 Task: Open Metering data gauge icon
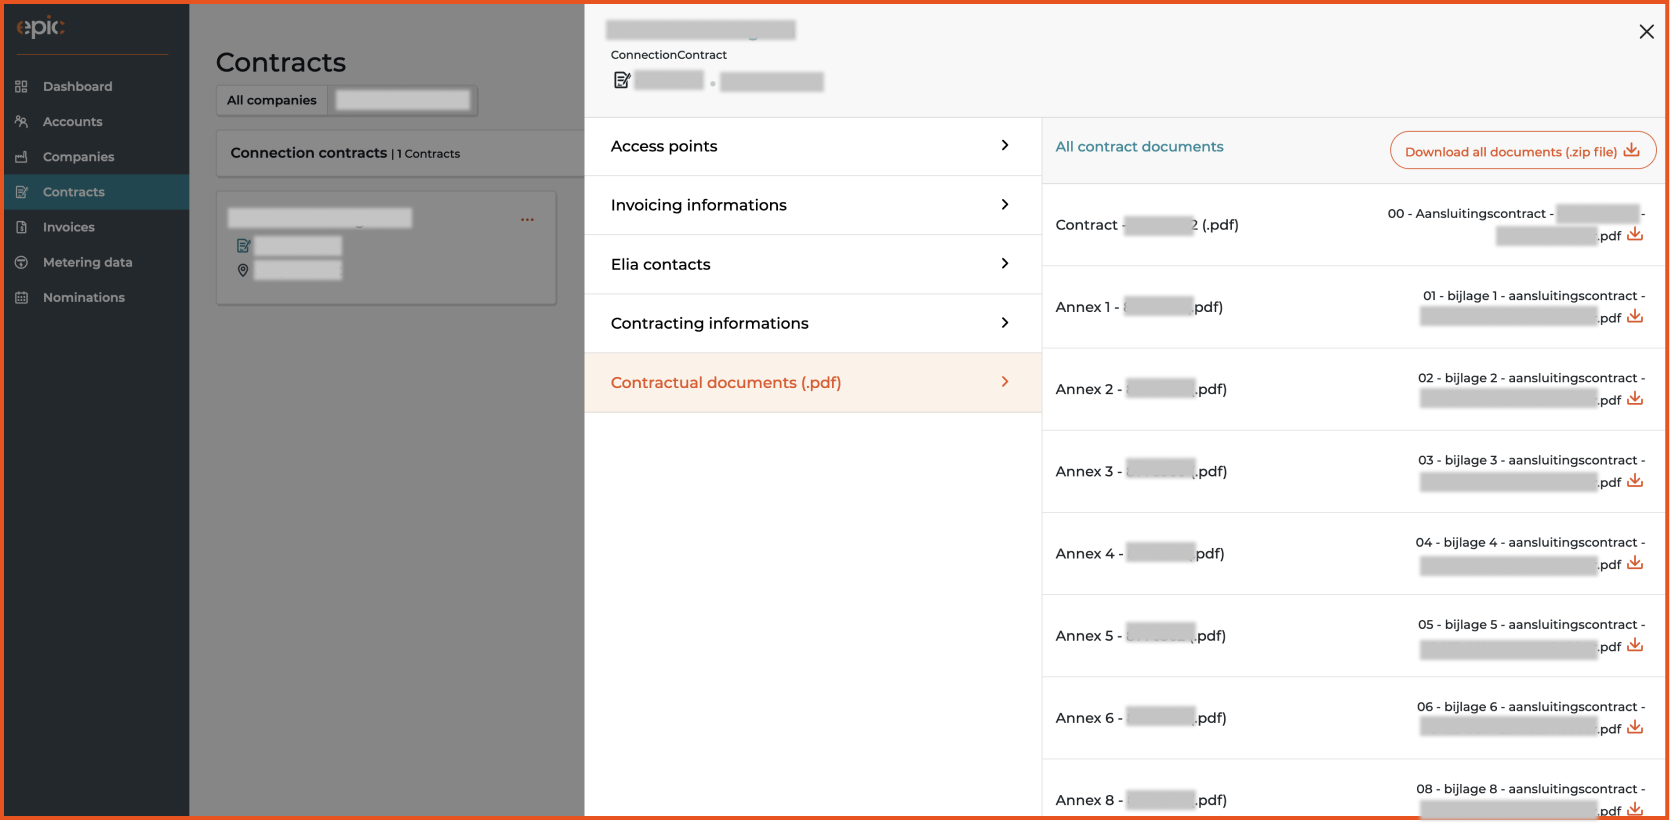pos(21,263)
